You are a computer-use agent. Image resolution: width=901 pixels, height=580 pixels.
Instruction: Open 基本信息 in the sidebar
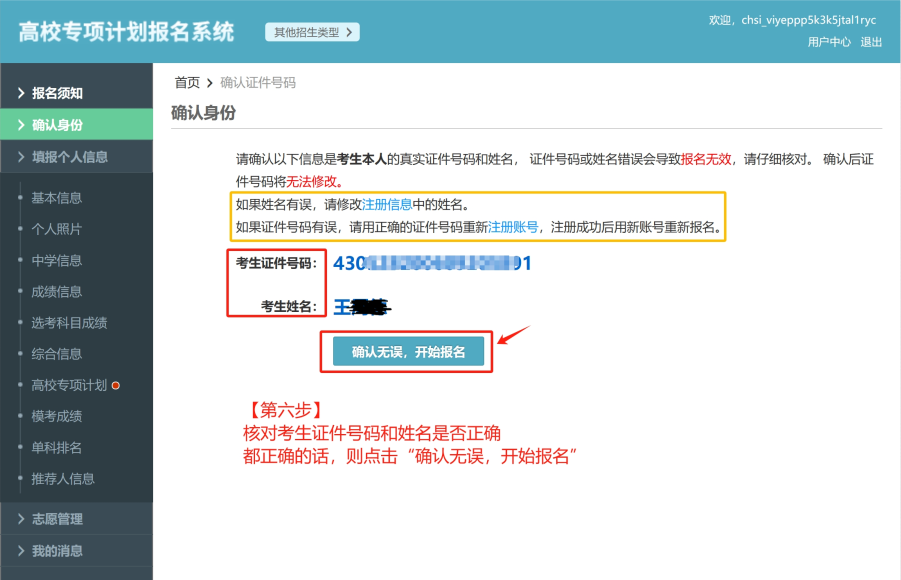click(57, 198)
